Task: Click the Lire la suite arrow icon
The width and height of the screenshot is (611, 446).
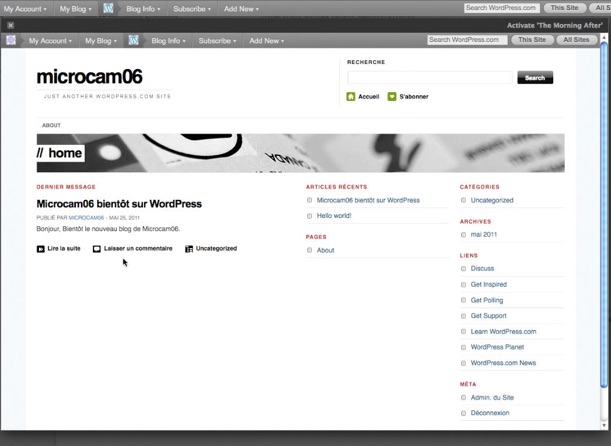Action: pos(41,249)
